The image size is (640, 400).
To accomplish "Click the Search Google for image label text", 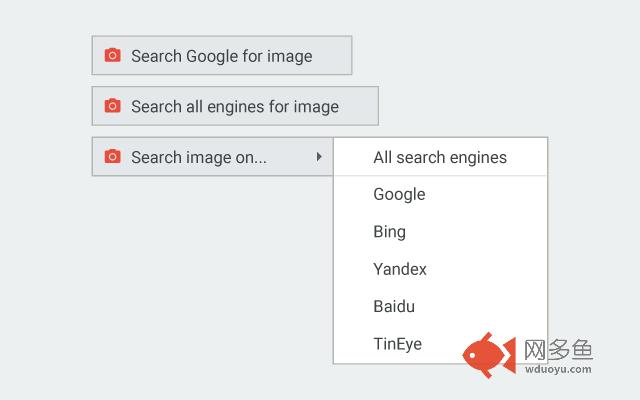I will pos(221,56).
